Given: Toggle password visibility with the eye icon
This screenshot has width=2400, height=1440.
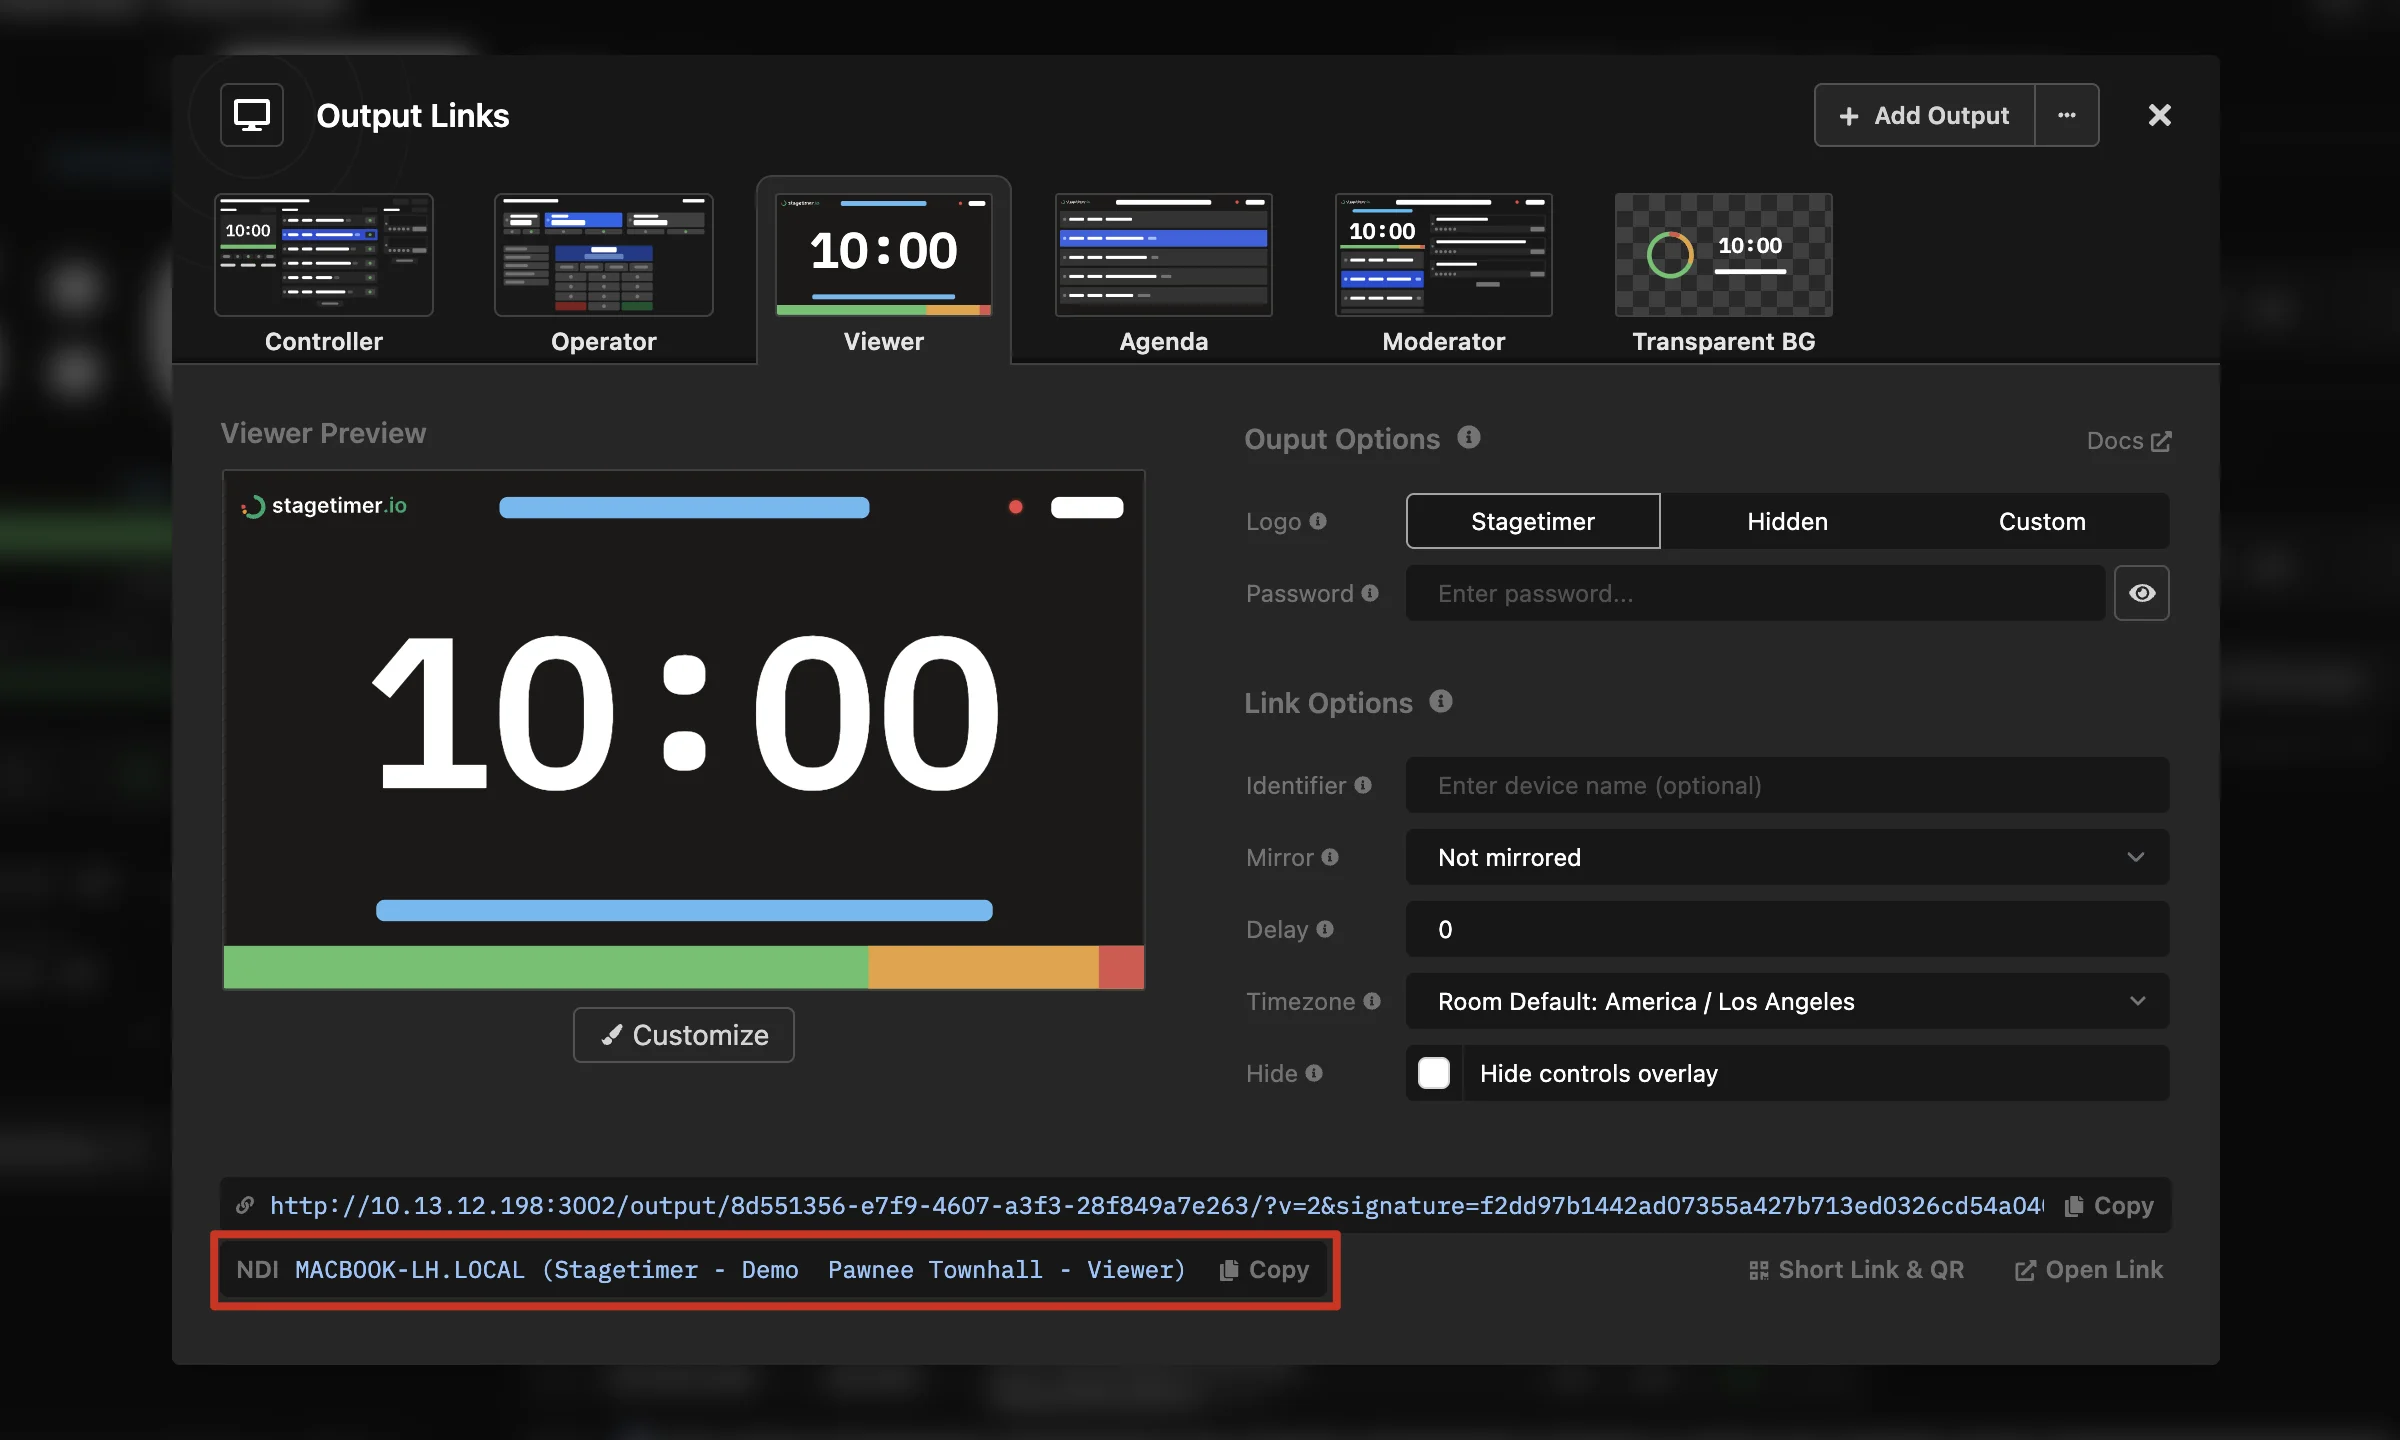Looking at the screenshot, I should click(2142, 593).
